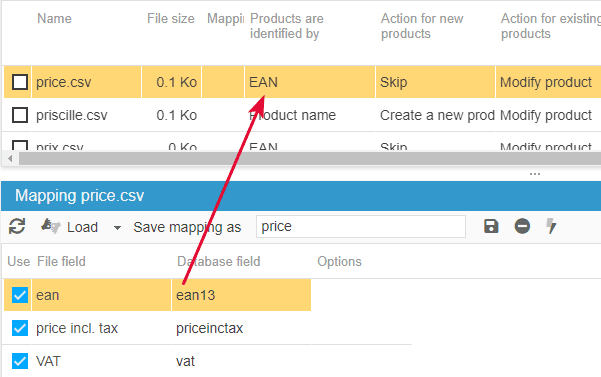Uncheck the price incl. tax Use checkbox

20,328
